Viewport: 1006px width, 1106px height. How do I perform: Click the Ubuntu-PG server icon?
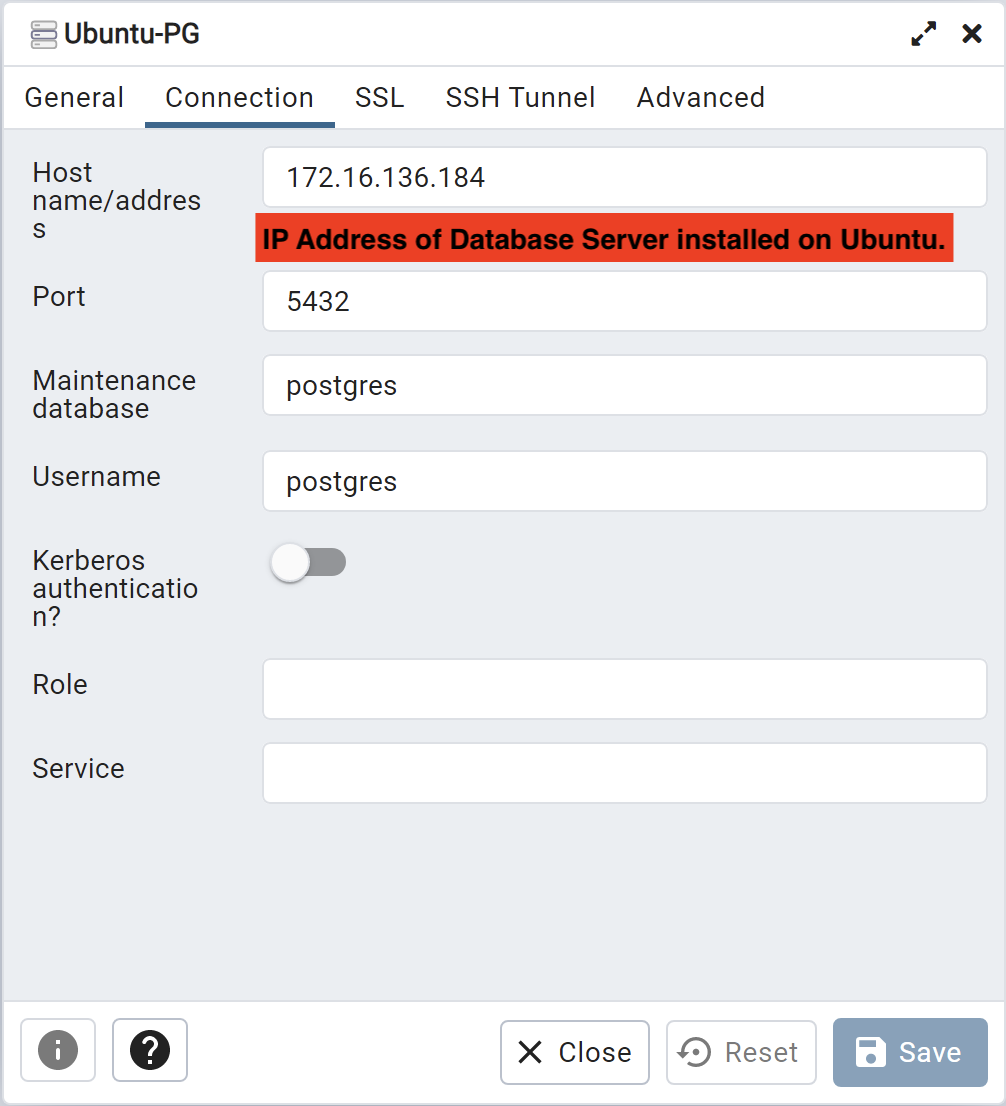point(44,35)
